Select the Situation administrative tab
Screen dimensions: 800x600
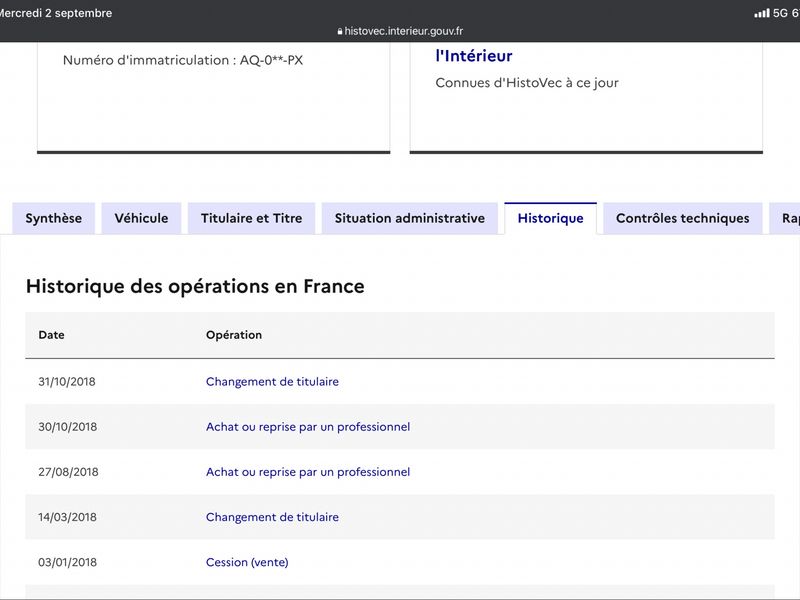pos(410,218)
